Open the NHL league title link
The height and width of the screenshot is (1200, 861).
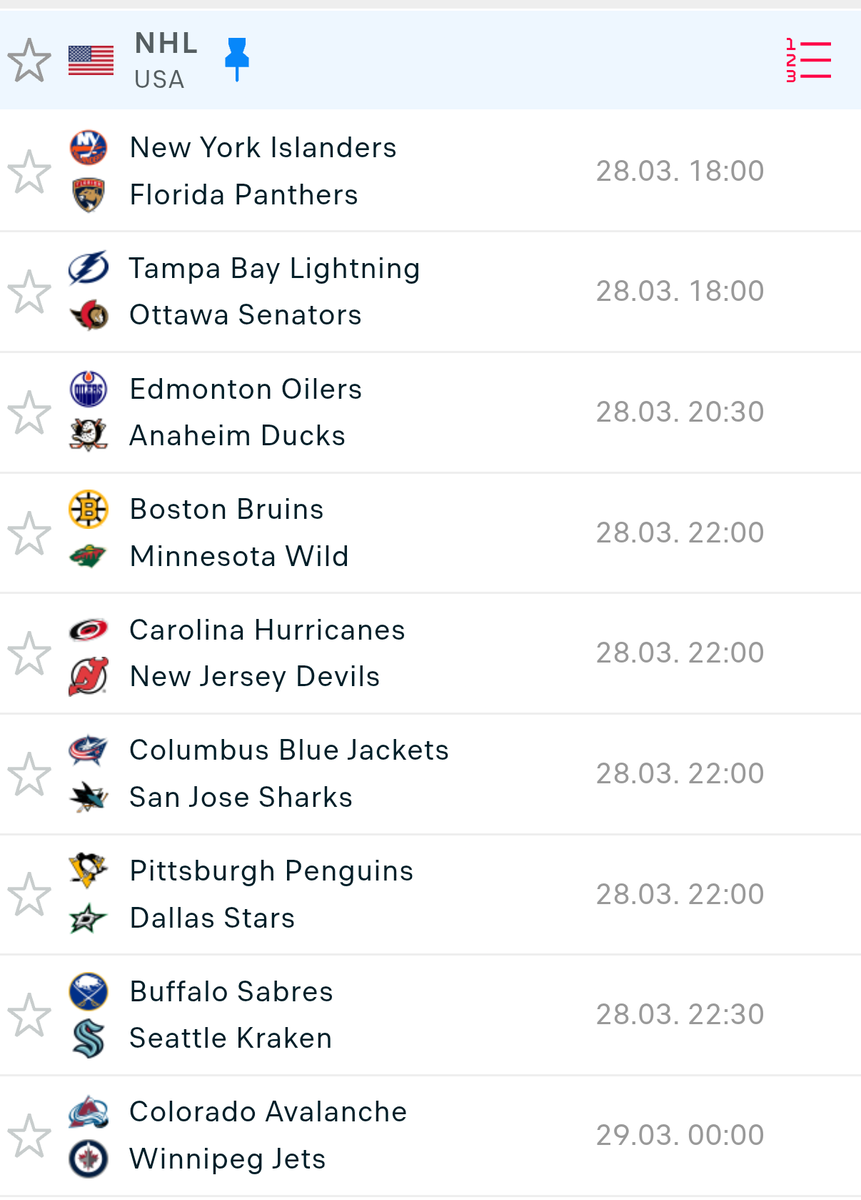166,44
